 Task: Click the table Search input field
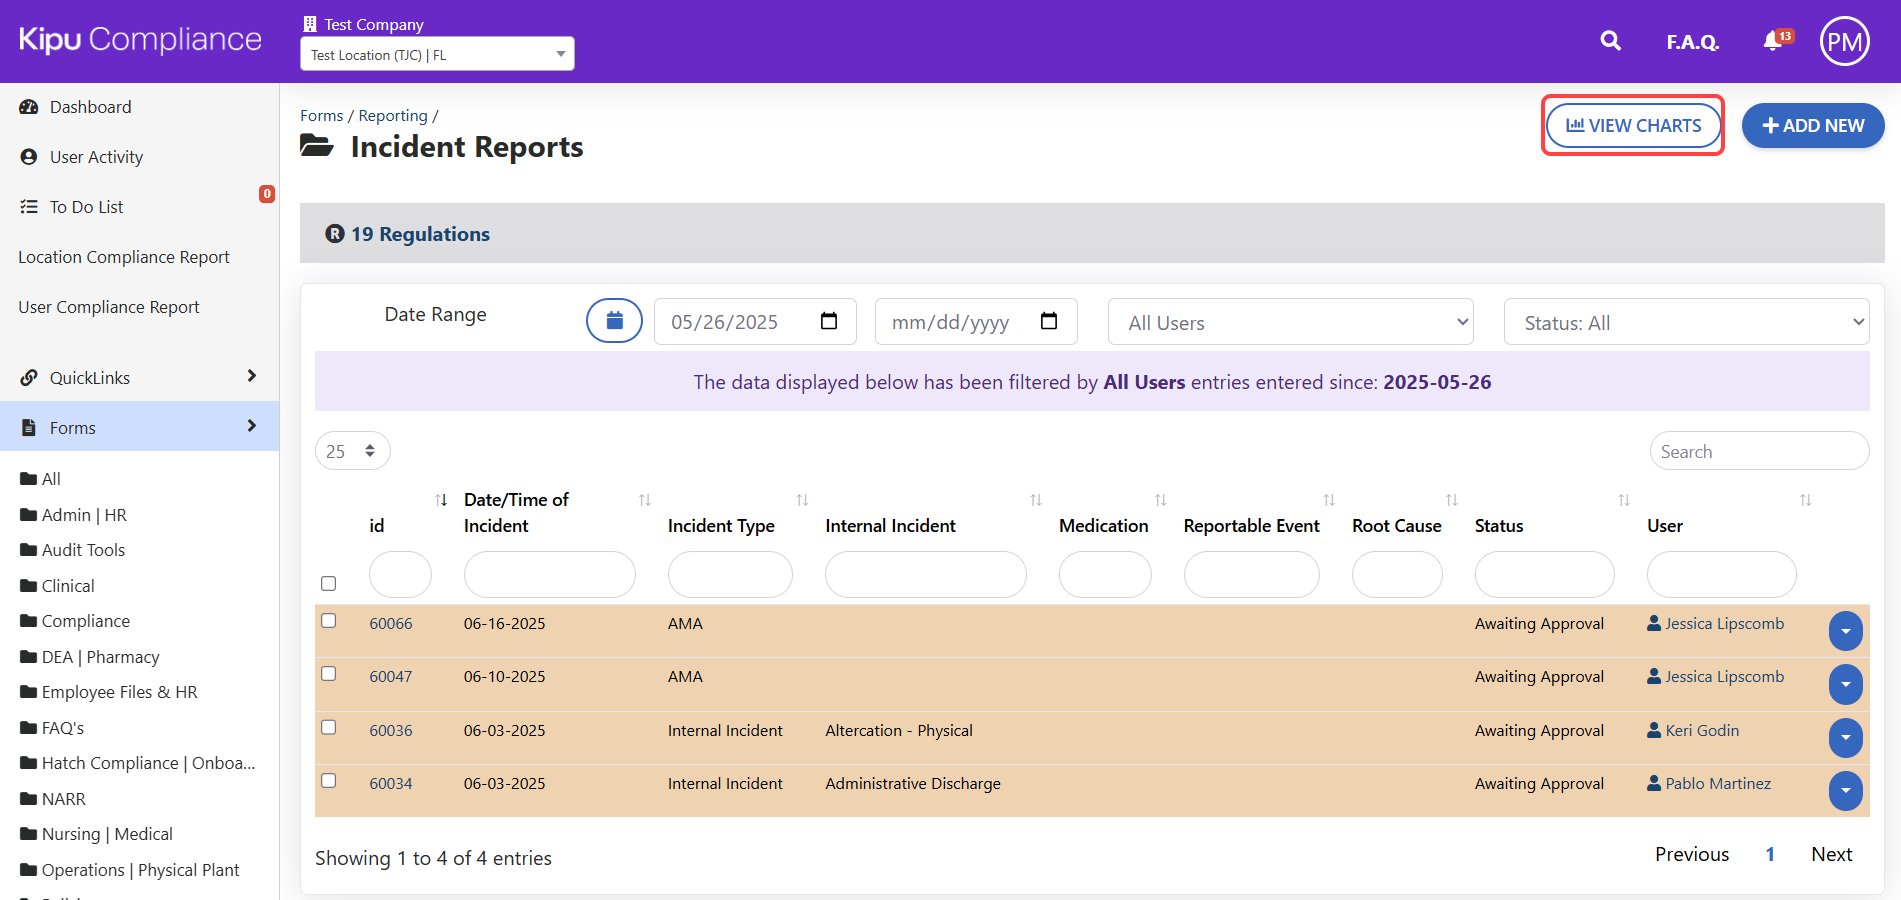1758,451
